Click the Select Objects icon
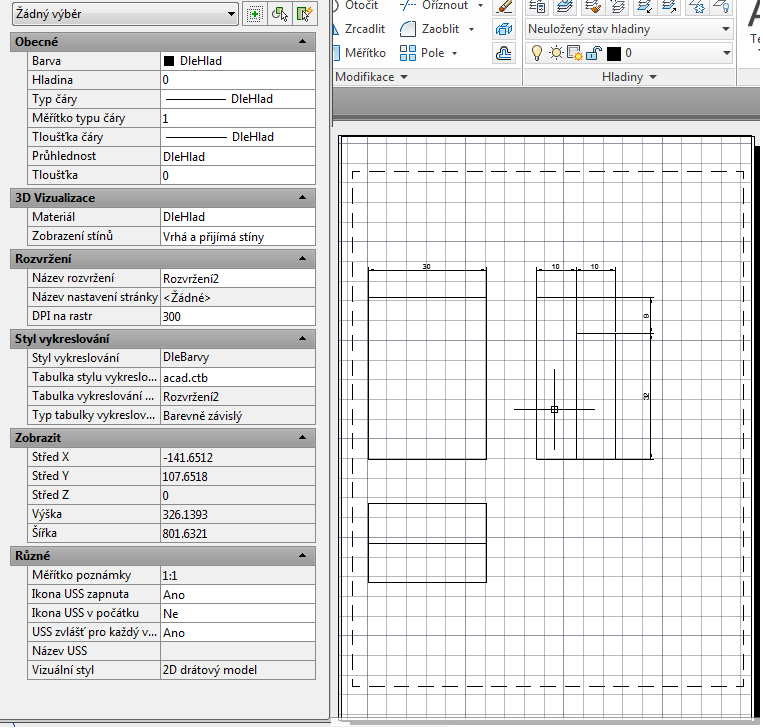 (280, 14)
